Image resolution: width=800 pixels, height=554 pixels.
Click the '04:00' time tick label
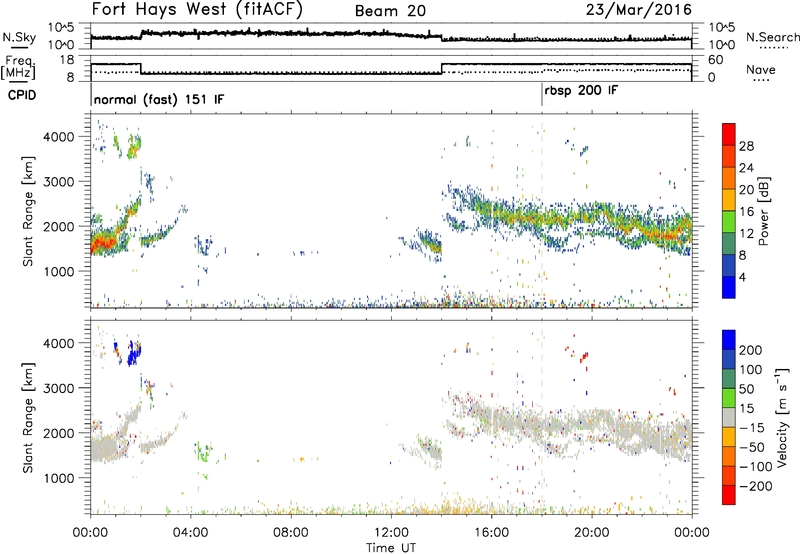click(x=190, y=533)
